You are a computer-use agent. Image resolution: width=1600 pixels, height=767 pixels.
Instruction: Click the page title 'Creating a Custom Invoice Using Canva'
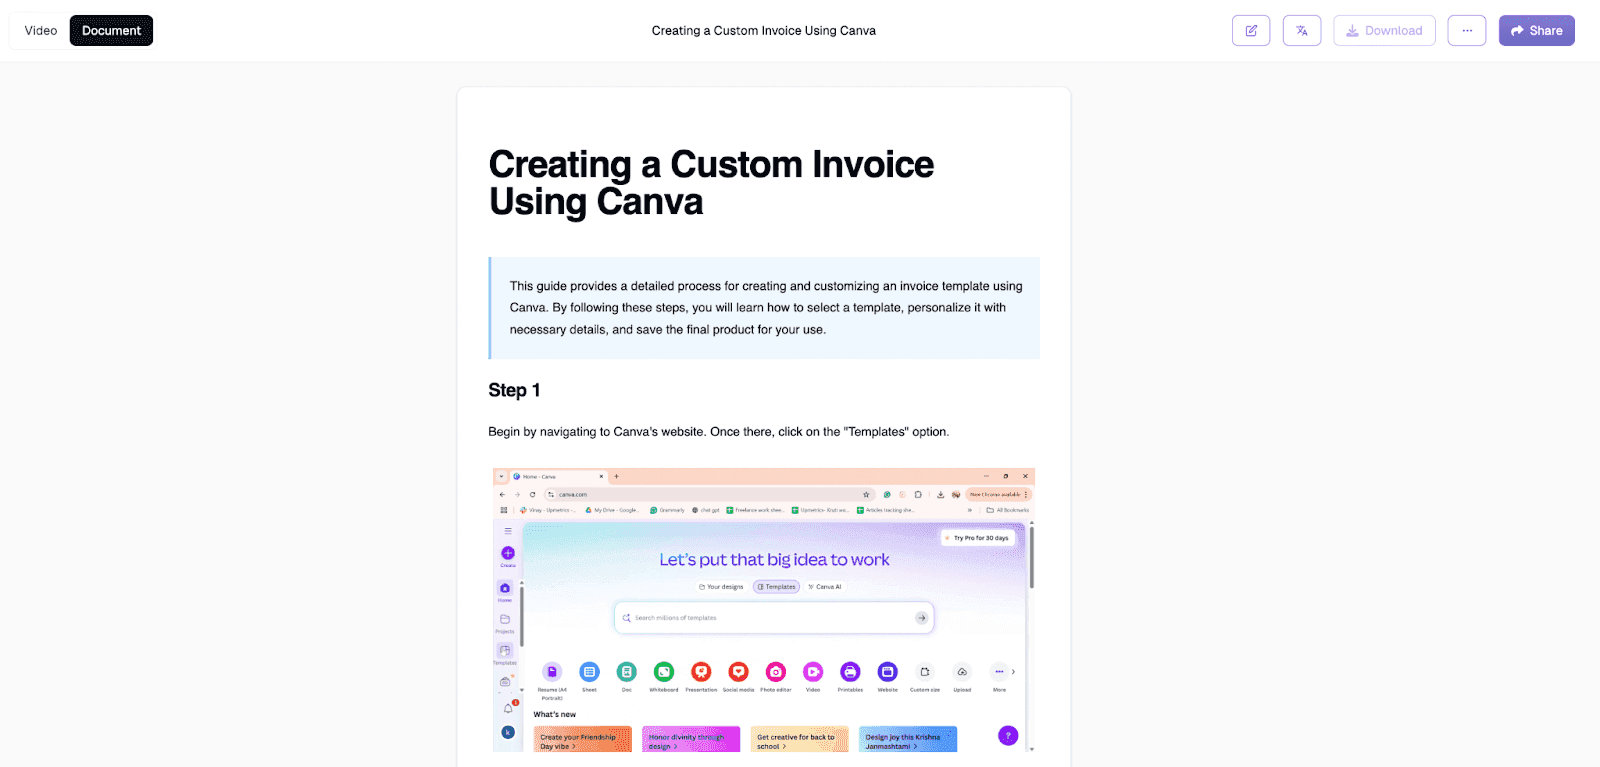(x=764, y=31)
